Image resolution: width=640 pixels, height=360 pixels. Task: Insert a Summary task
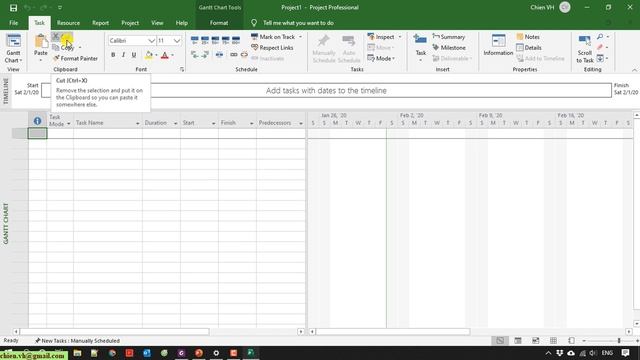point(449,37)
